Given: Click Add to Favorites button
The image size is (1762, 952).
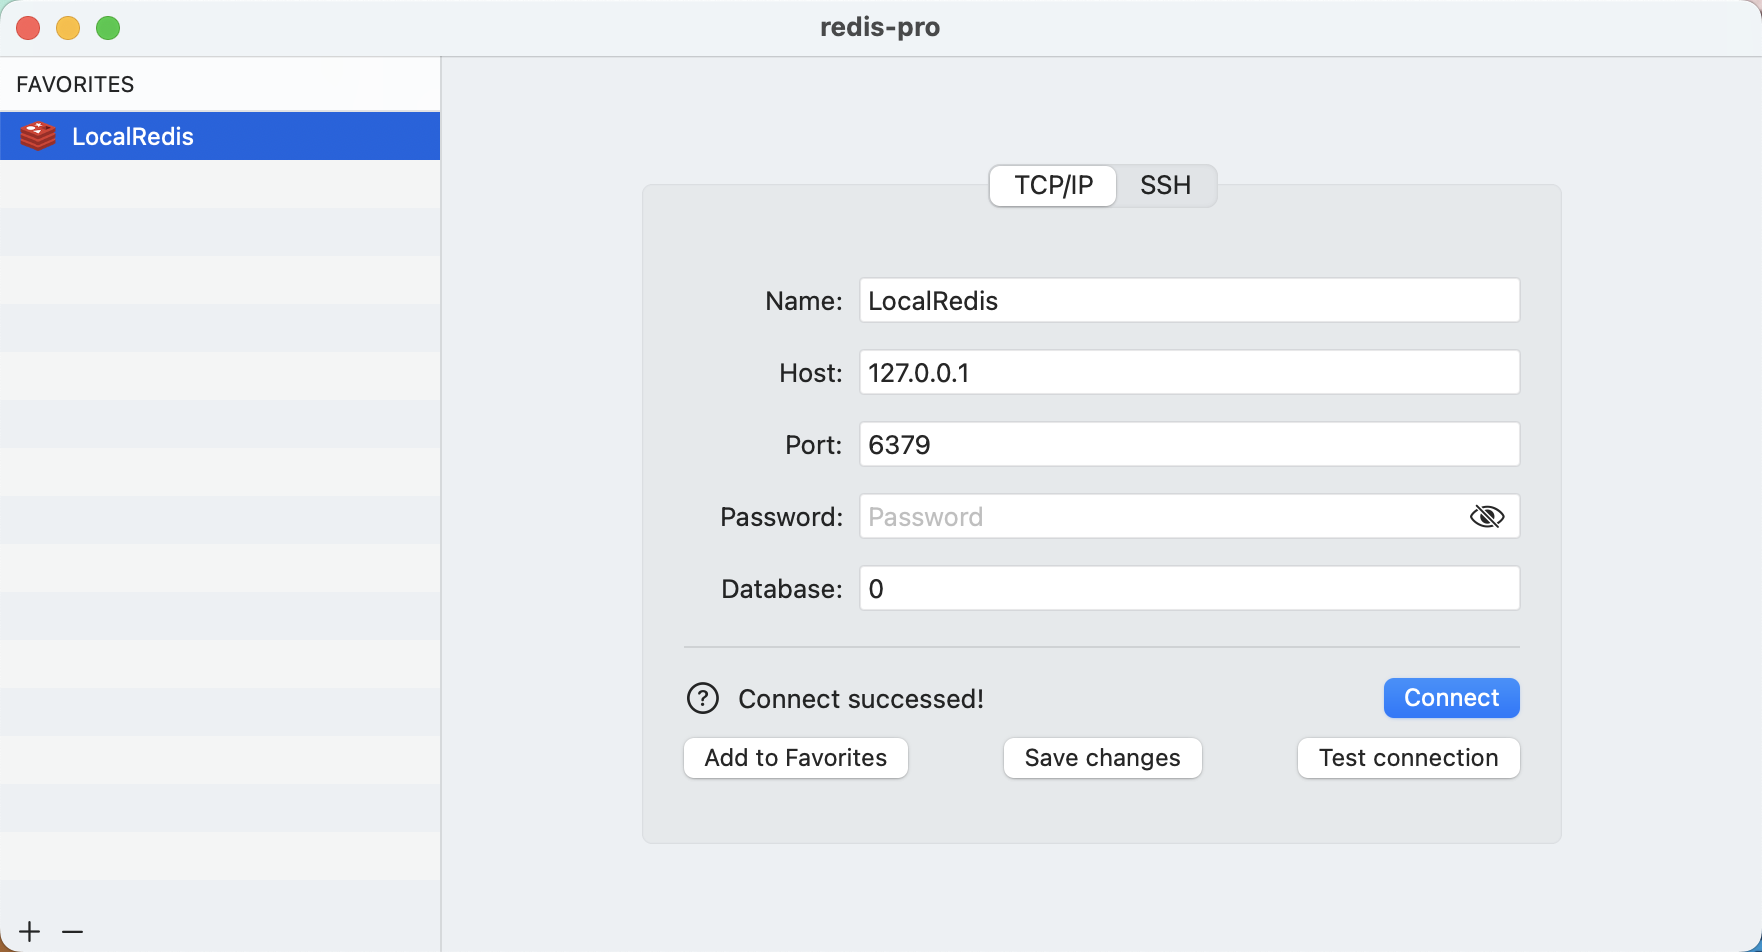Looking at the screenshot, I should 796,758.
